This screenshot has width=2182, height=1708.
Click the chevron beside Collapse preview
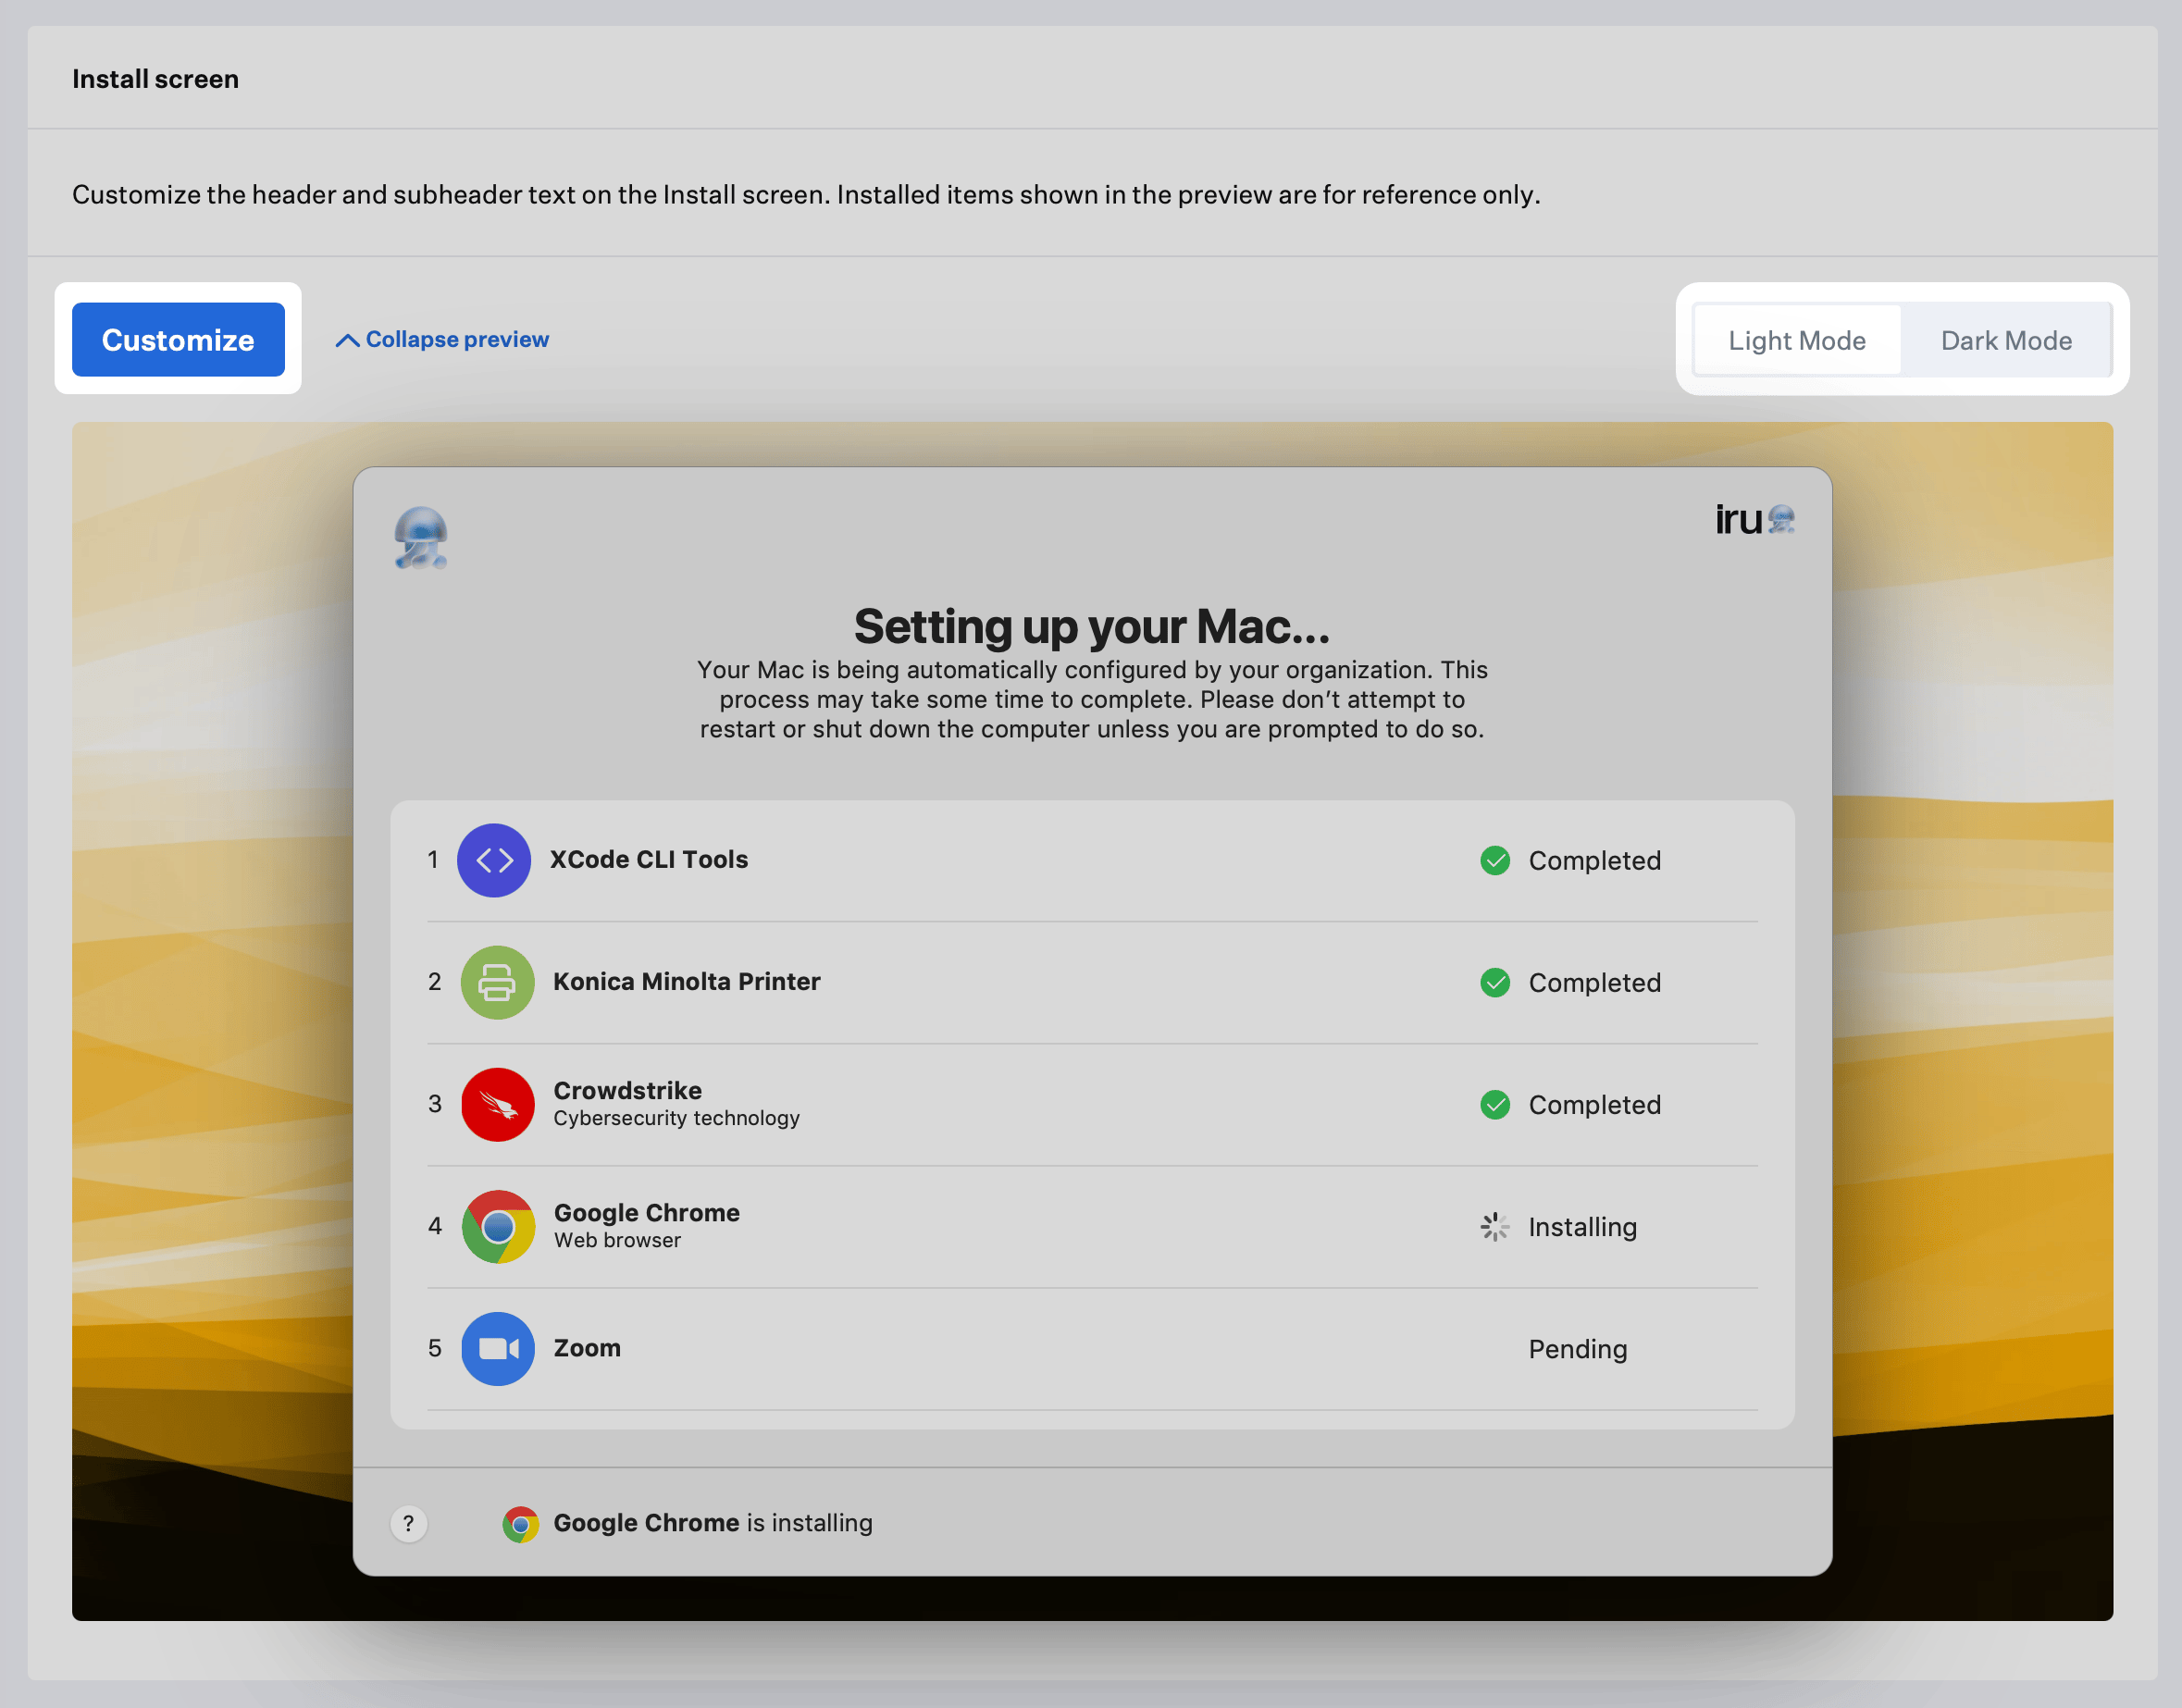click(347, 341)
